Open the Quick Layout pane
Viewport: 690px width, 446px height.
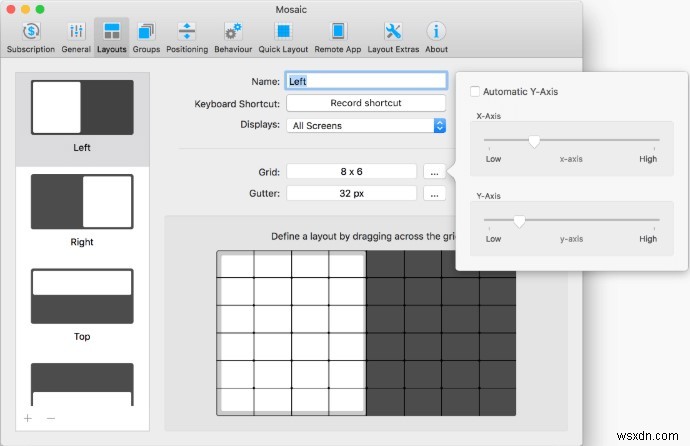pos(284,37)
